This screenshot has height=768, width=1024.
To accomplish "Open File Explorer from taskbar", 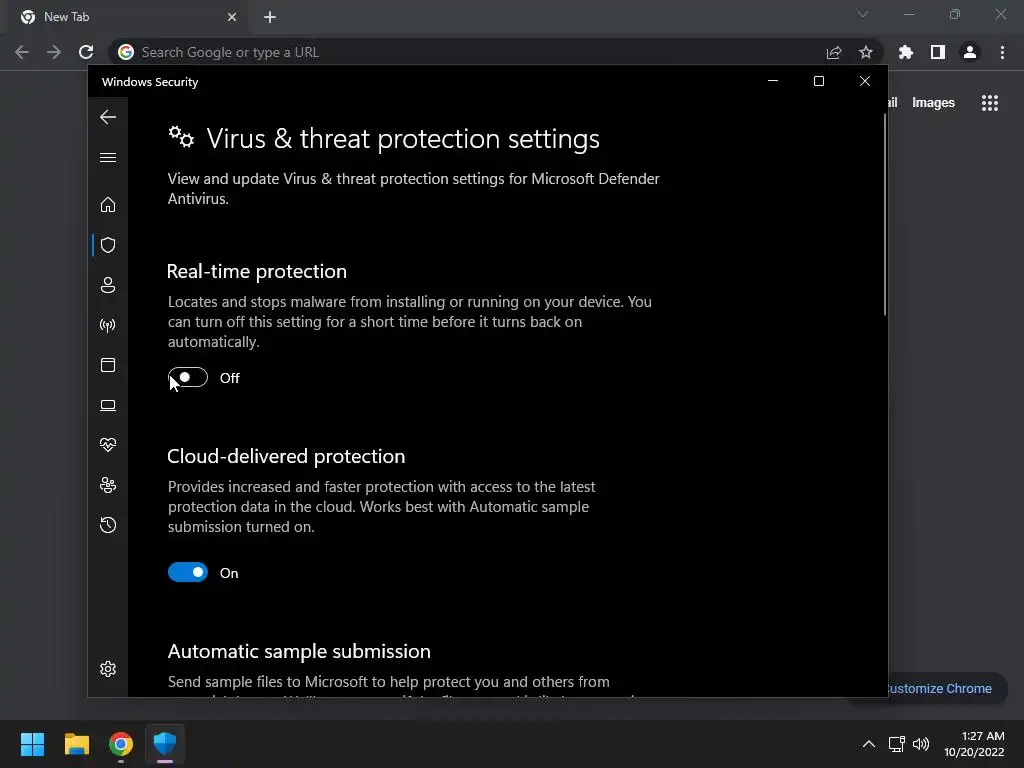I will (76, 744).
